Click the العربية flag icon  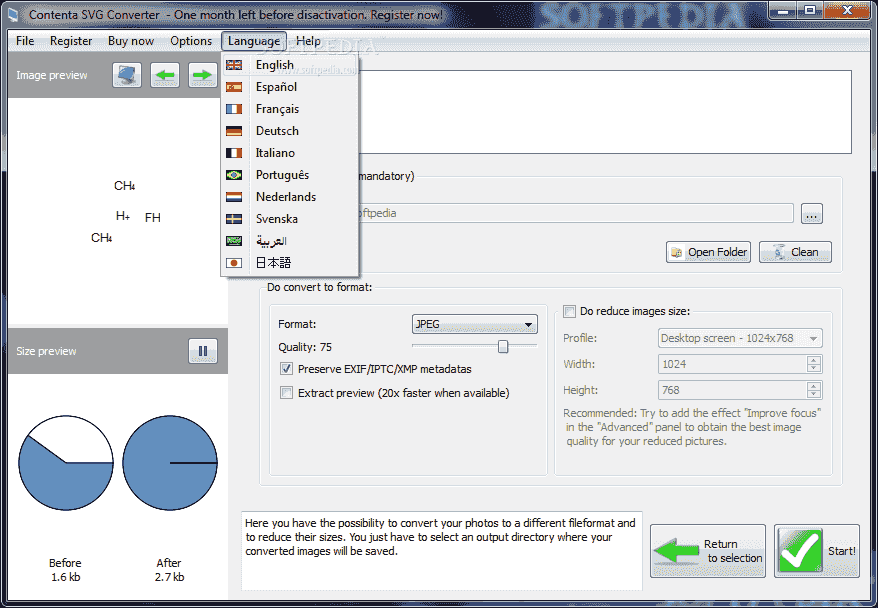pos(235,240)
